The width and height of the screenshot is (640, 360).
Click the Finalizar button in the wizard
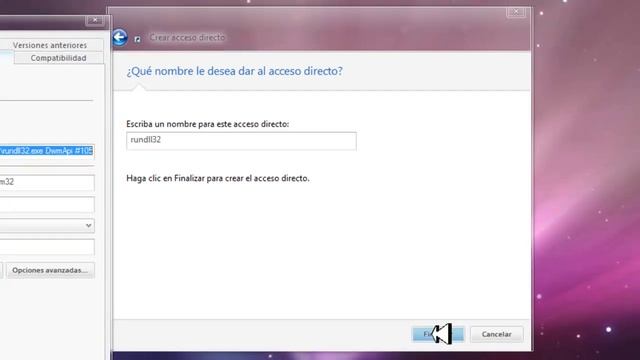point(438,334)
